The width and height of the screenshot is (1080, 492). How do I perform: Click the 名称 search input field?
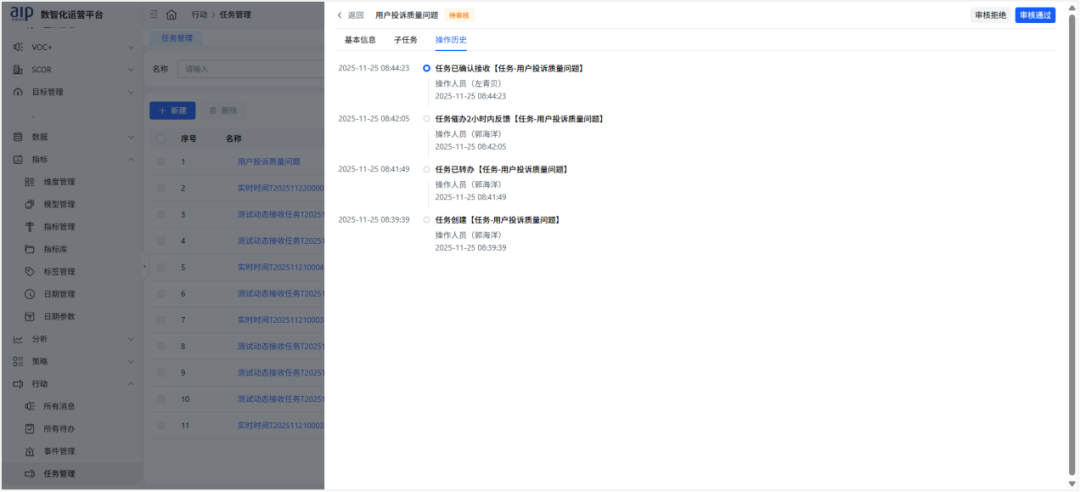250,69
